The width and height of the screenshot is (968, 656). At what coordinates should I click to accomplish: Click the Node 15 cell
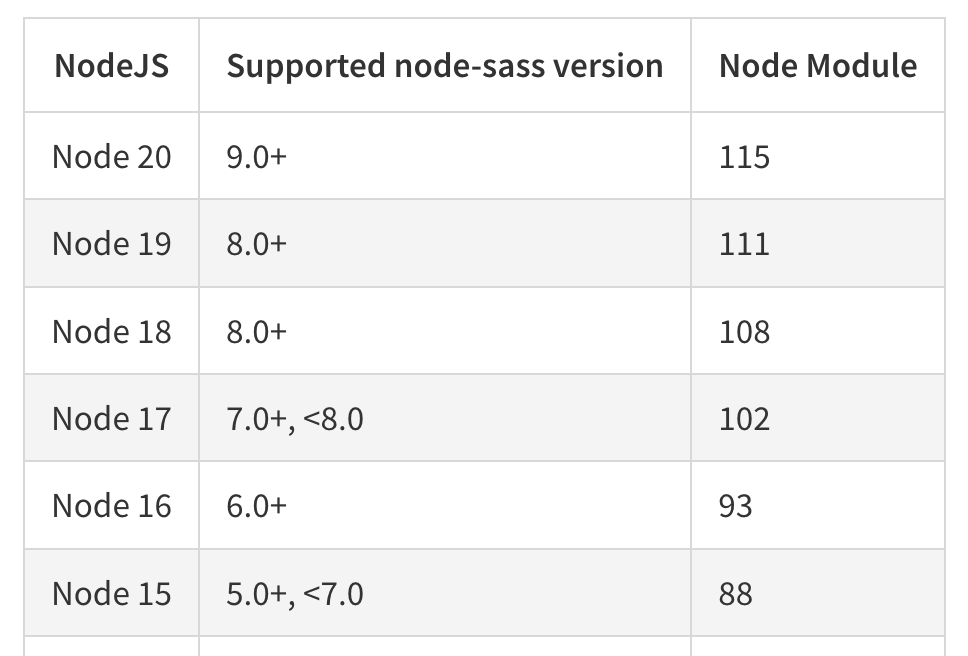[x=112, y=593]
